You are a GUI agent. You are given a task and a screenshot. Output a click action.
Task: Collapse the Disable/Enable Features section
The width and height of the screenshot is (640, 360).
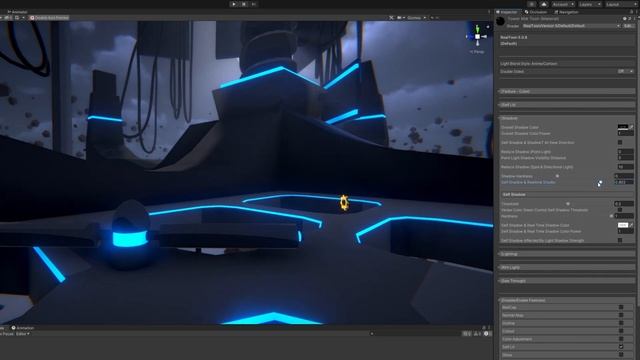pyautogui.click(x=567, y=300)
